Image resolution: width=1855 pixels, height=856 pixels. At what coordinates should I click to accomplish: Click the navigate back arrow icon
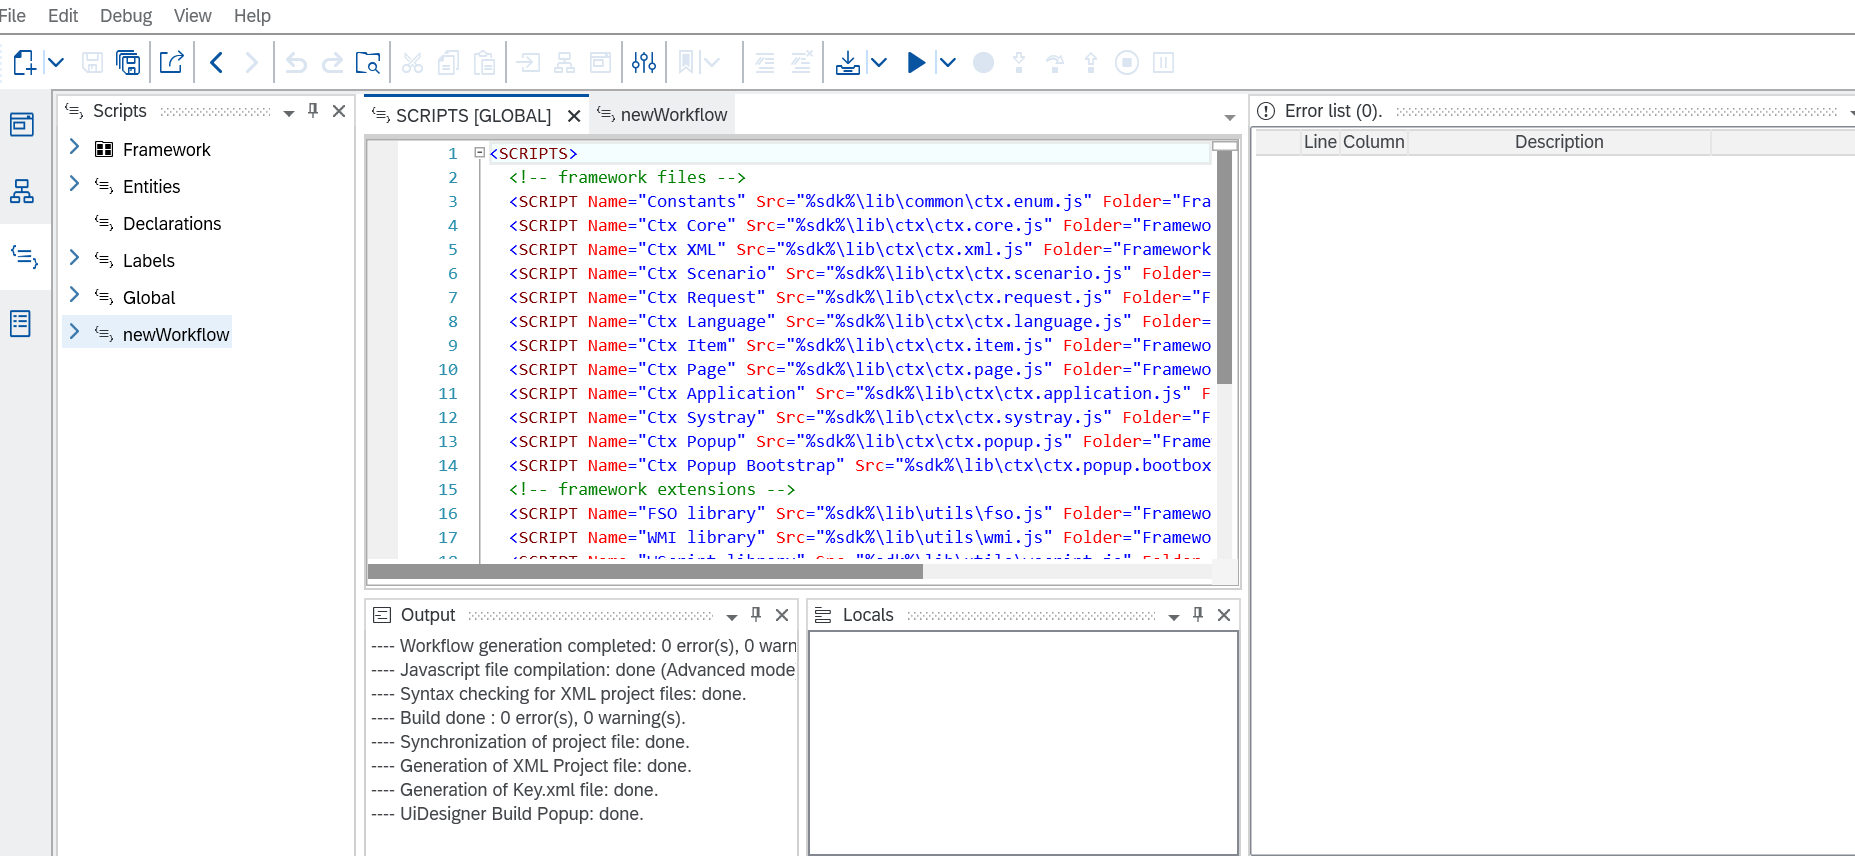tap(216, 63)
